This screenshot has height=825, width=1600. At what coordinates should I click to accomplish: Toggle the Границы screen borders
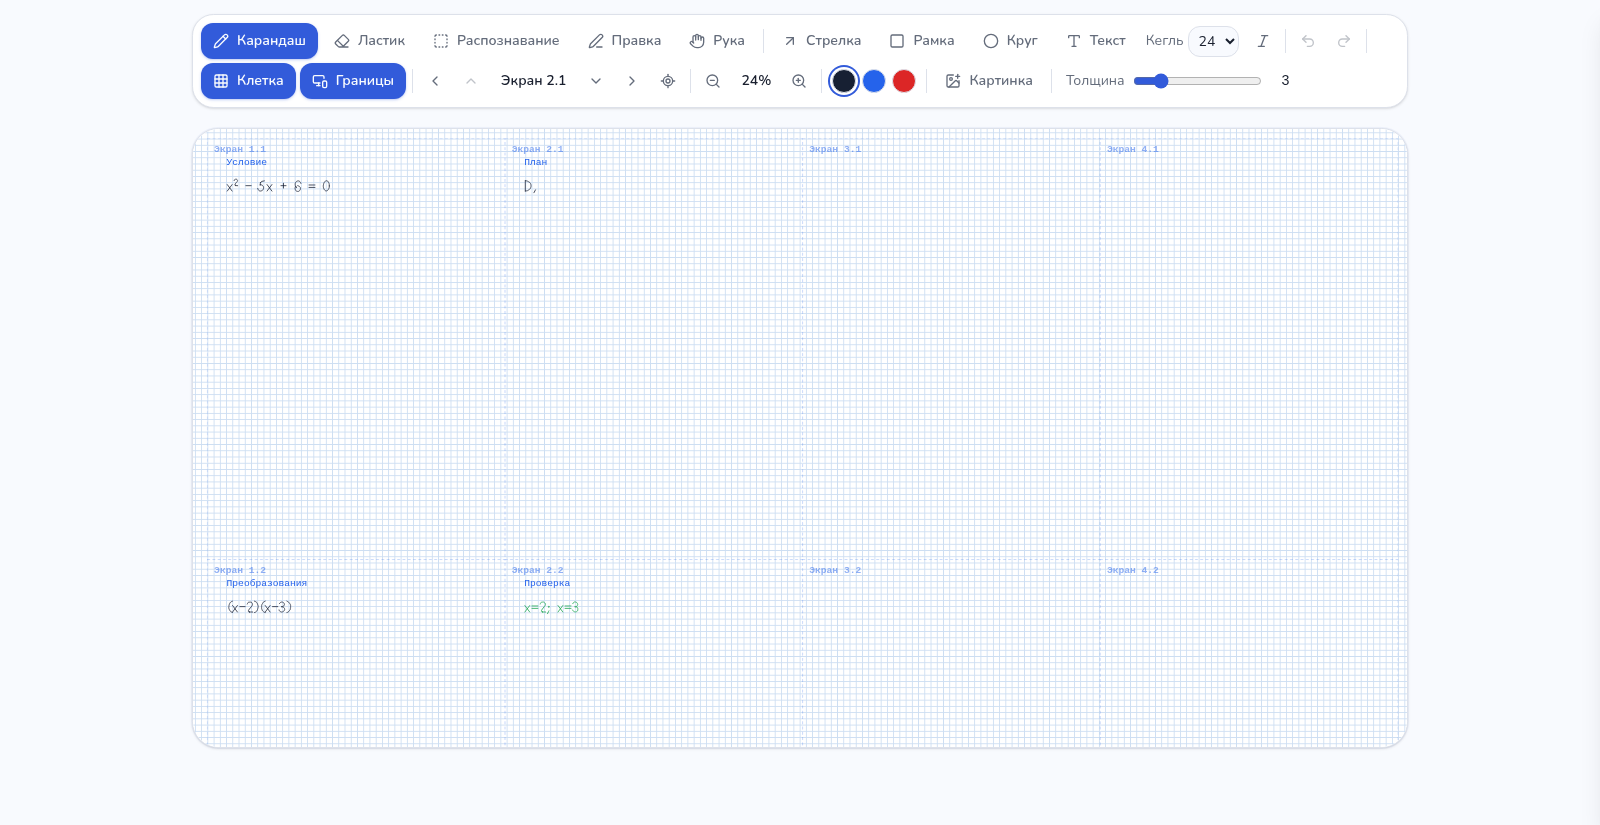[353, 81]
